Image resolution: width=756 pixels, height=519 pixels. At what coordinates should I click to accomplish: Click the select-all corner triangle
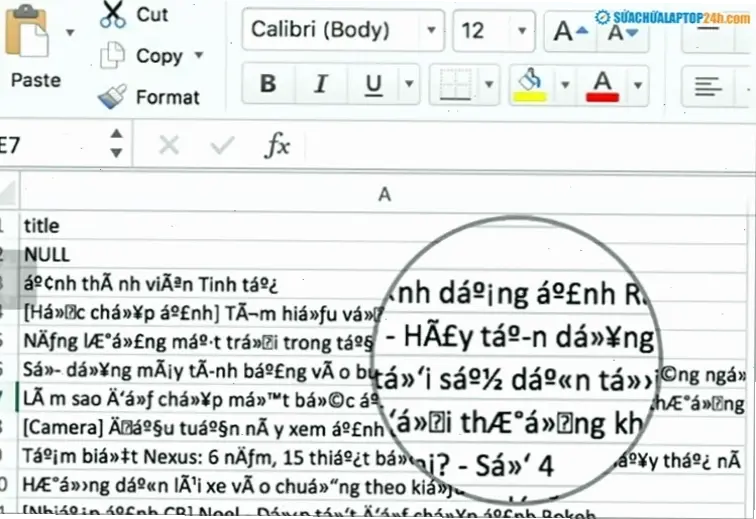click(10, 193)
